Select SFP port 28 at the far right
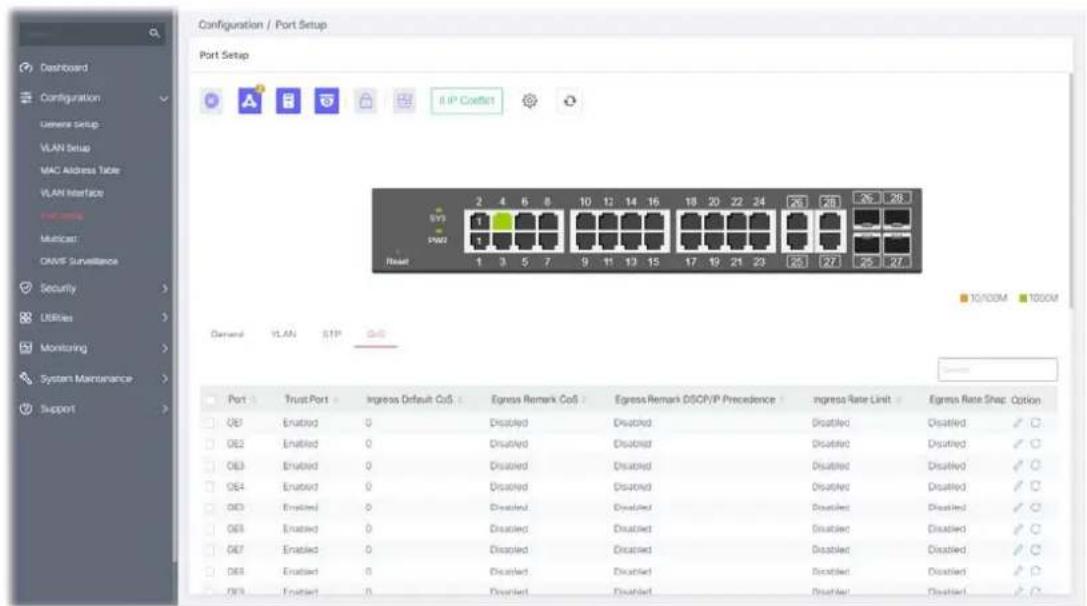 click(x=896, y=218)
